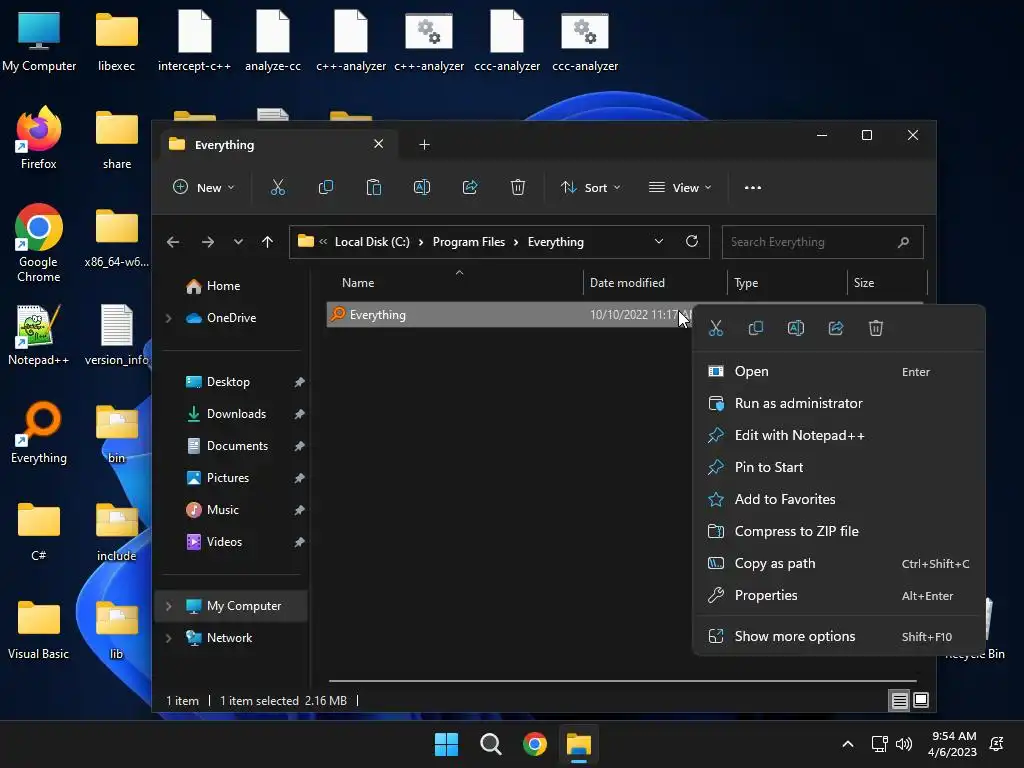Switch to large thumbnails view icon in status bar
Image resolution: width=1024 pixels, height=768 pixels.
click(x=921, y=701)
